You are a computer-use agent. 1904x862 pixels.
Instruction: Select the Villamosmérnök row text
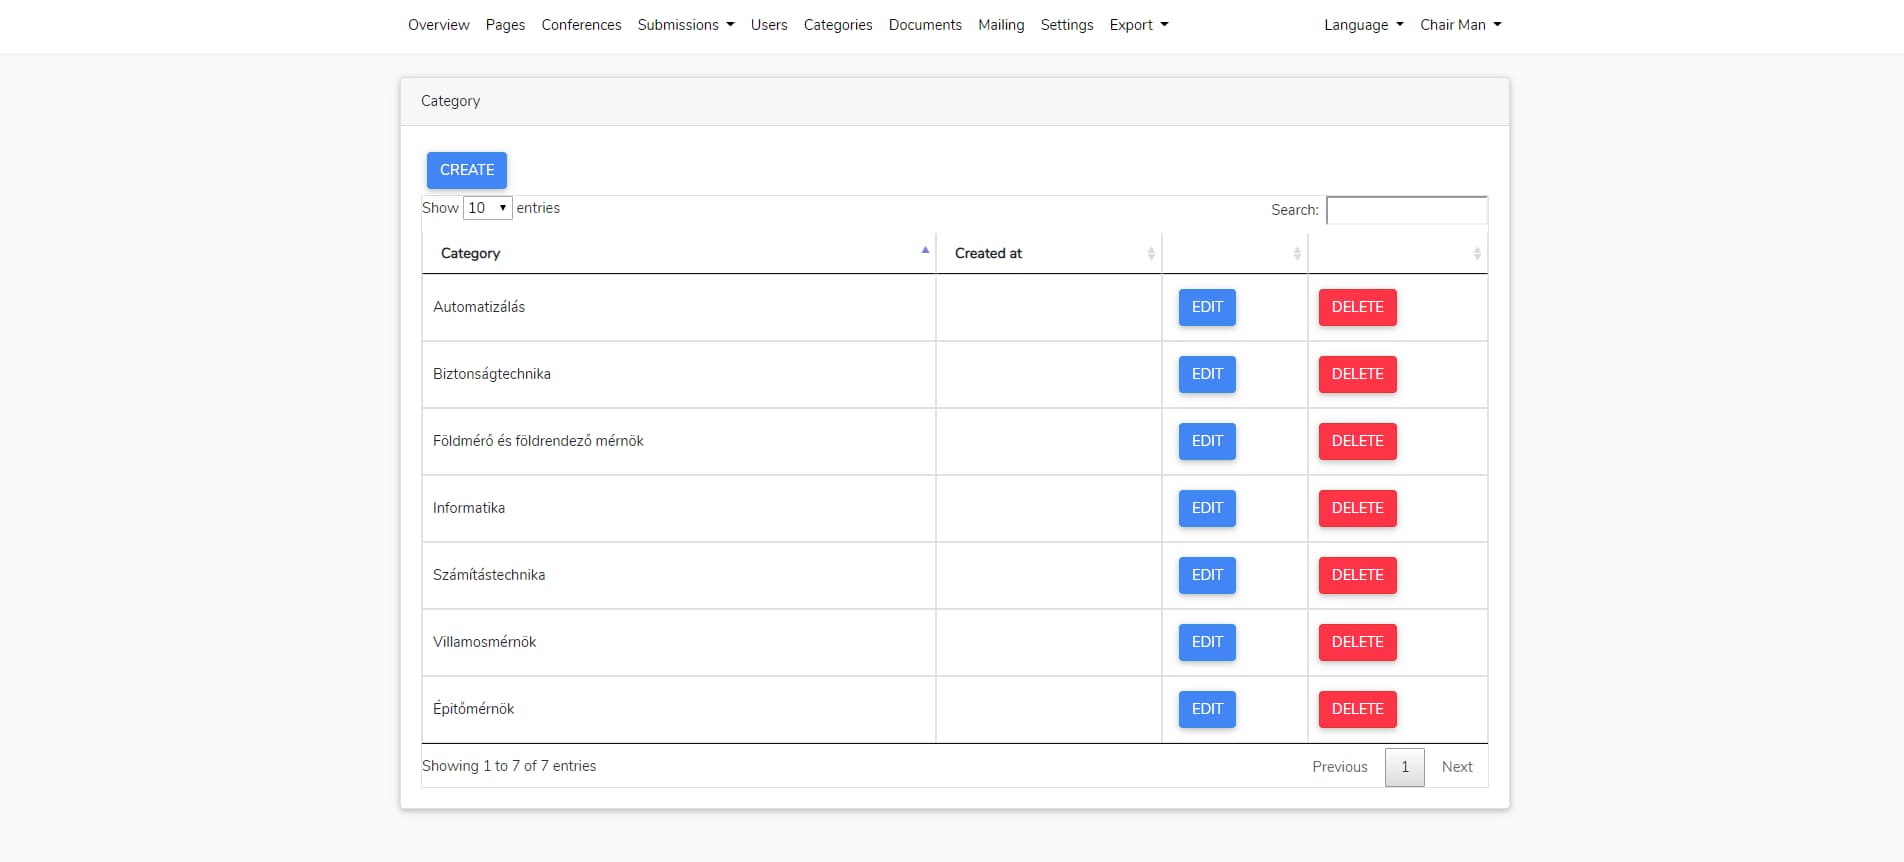tap(485, 642)
